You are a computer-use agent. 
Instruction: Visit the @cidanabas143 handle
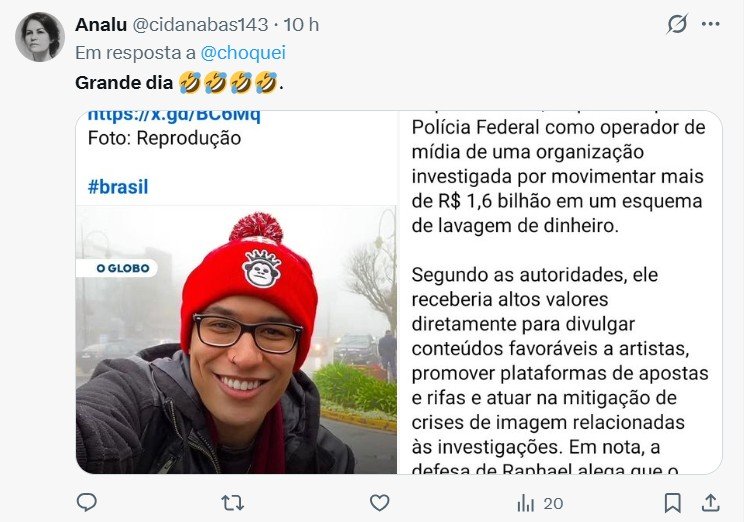(x=200, y=25)
